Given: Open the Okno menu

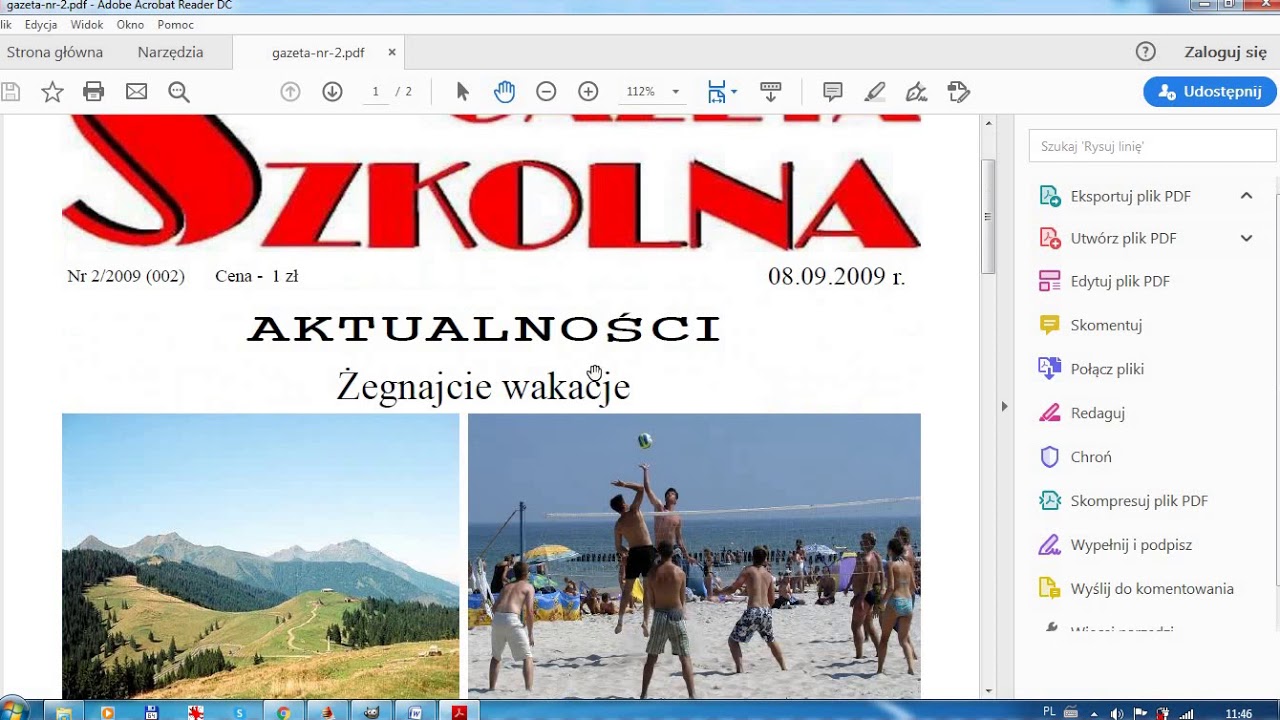Looking at the screenshot, I should click(130, 24).
